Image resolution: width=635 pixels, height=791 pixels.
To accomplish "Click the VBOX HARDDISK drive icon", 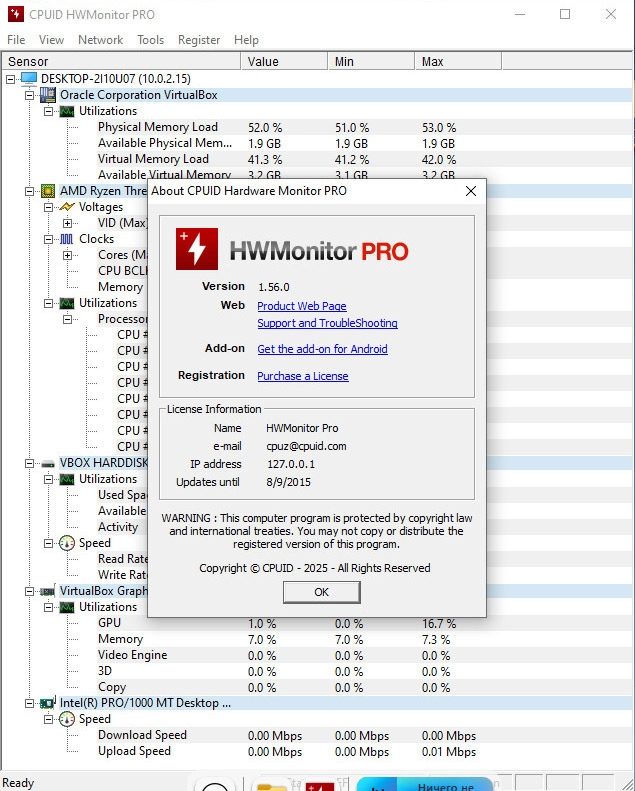I will coord(48,463).
